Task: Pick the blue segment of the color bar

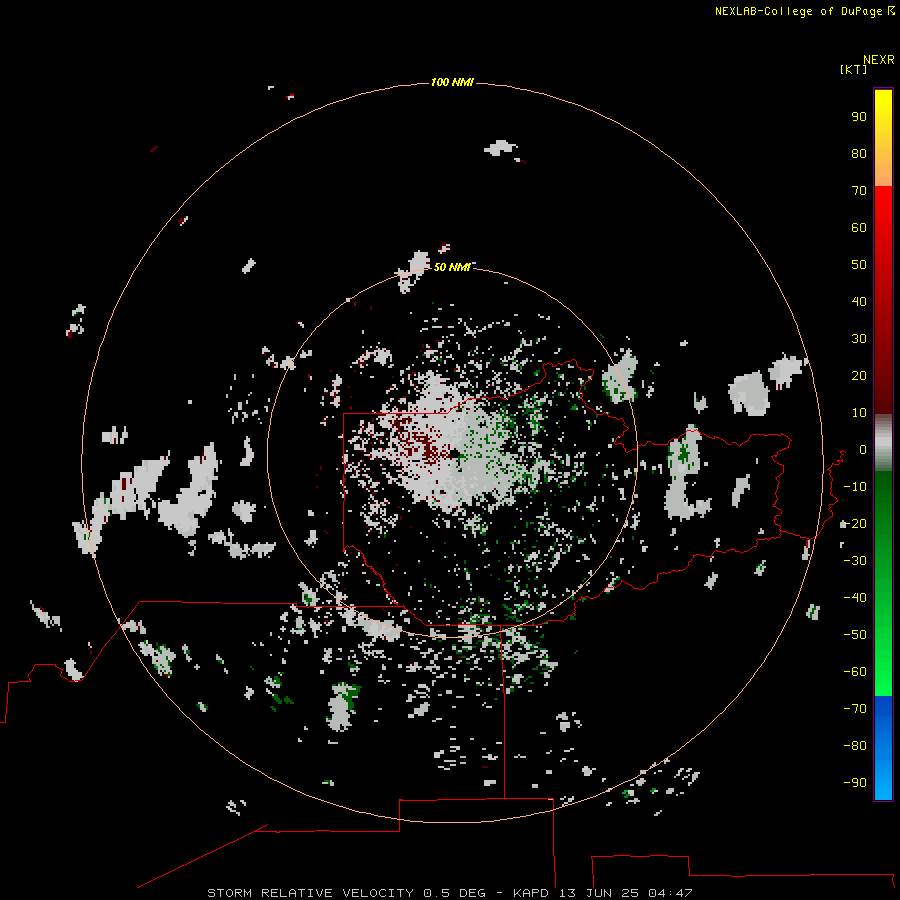Action: 883,747
